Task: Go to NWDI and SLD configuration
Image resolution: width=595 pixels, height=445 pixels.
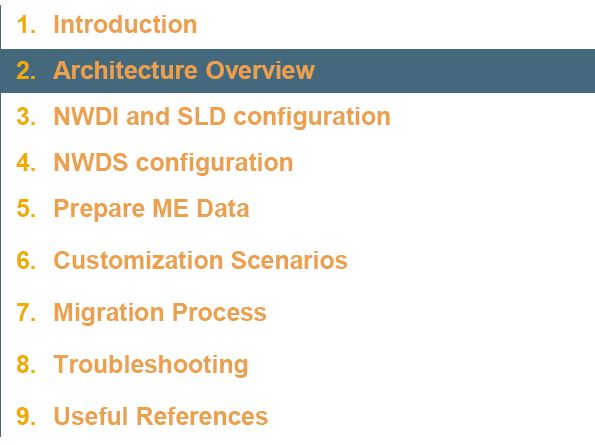Action: click(222, 116)
